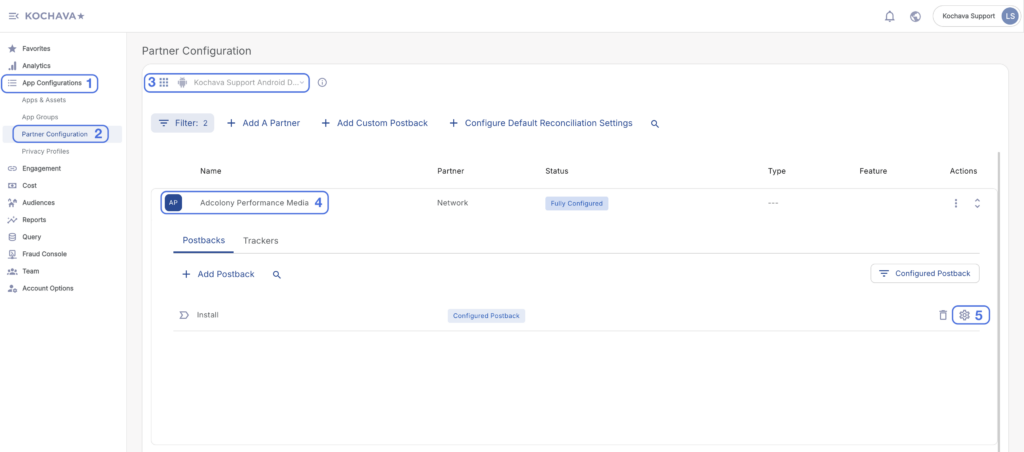
Task: Click Privacy Profiles in the sidebar
Action: [x=45, y=151]
